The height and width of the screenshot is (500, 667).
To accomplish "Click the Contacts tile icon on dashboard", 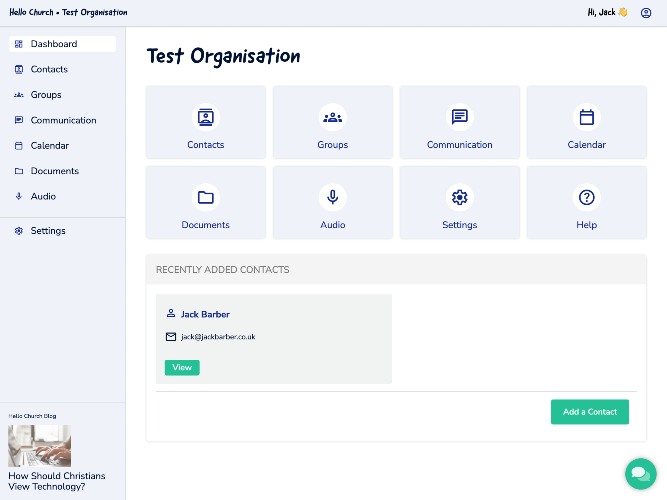I will (x=205, y=117).
